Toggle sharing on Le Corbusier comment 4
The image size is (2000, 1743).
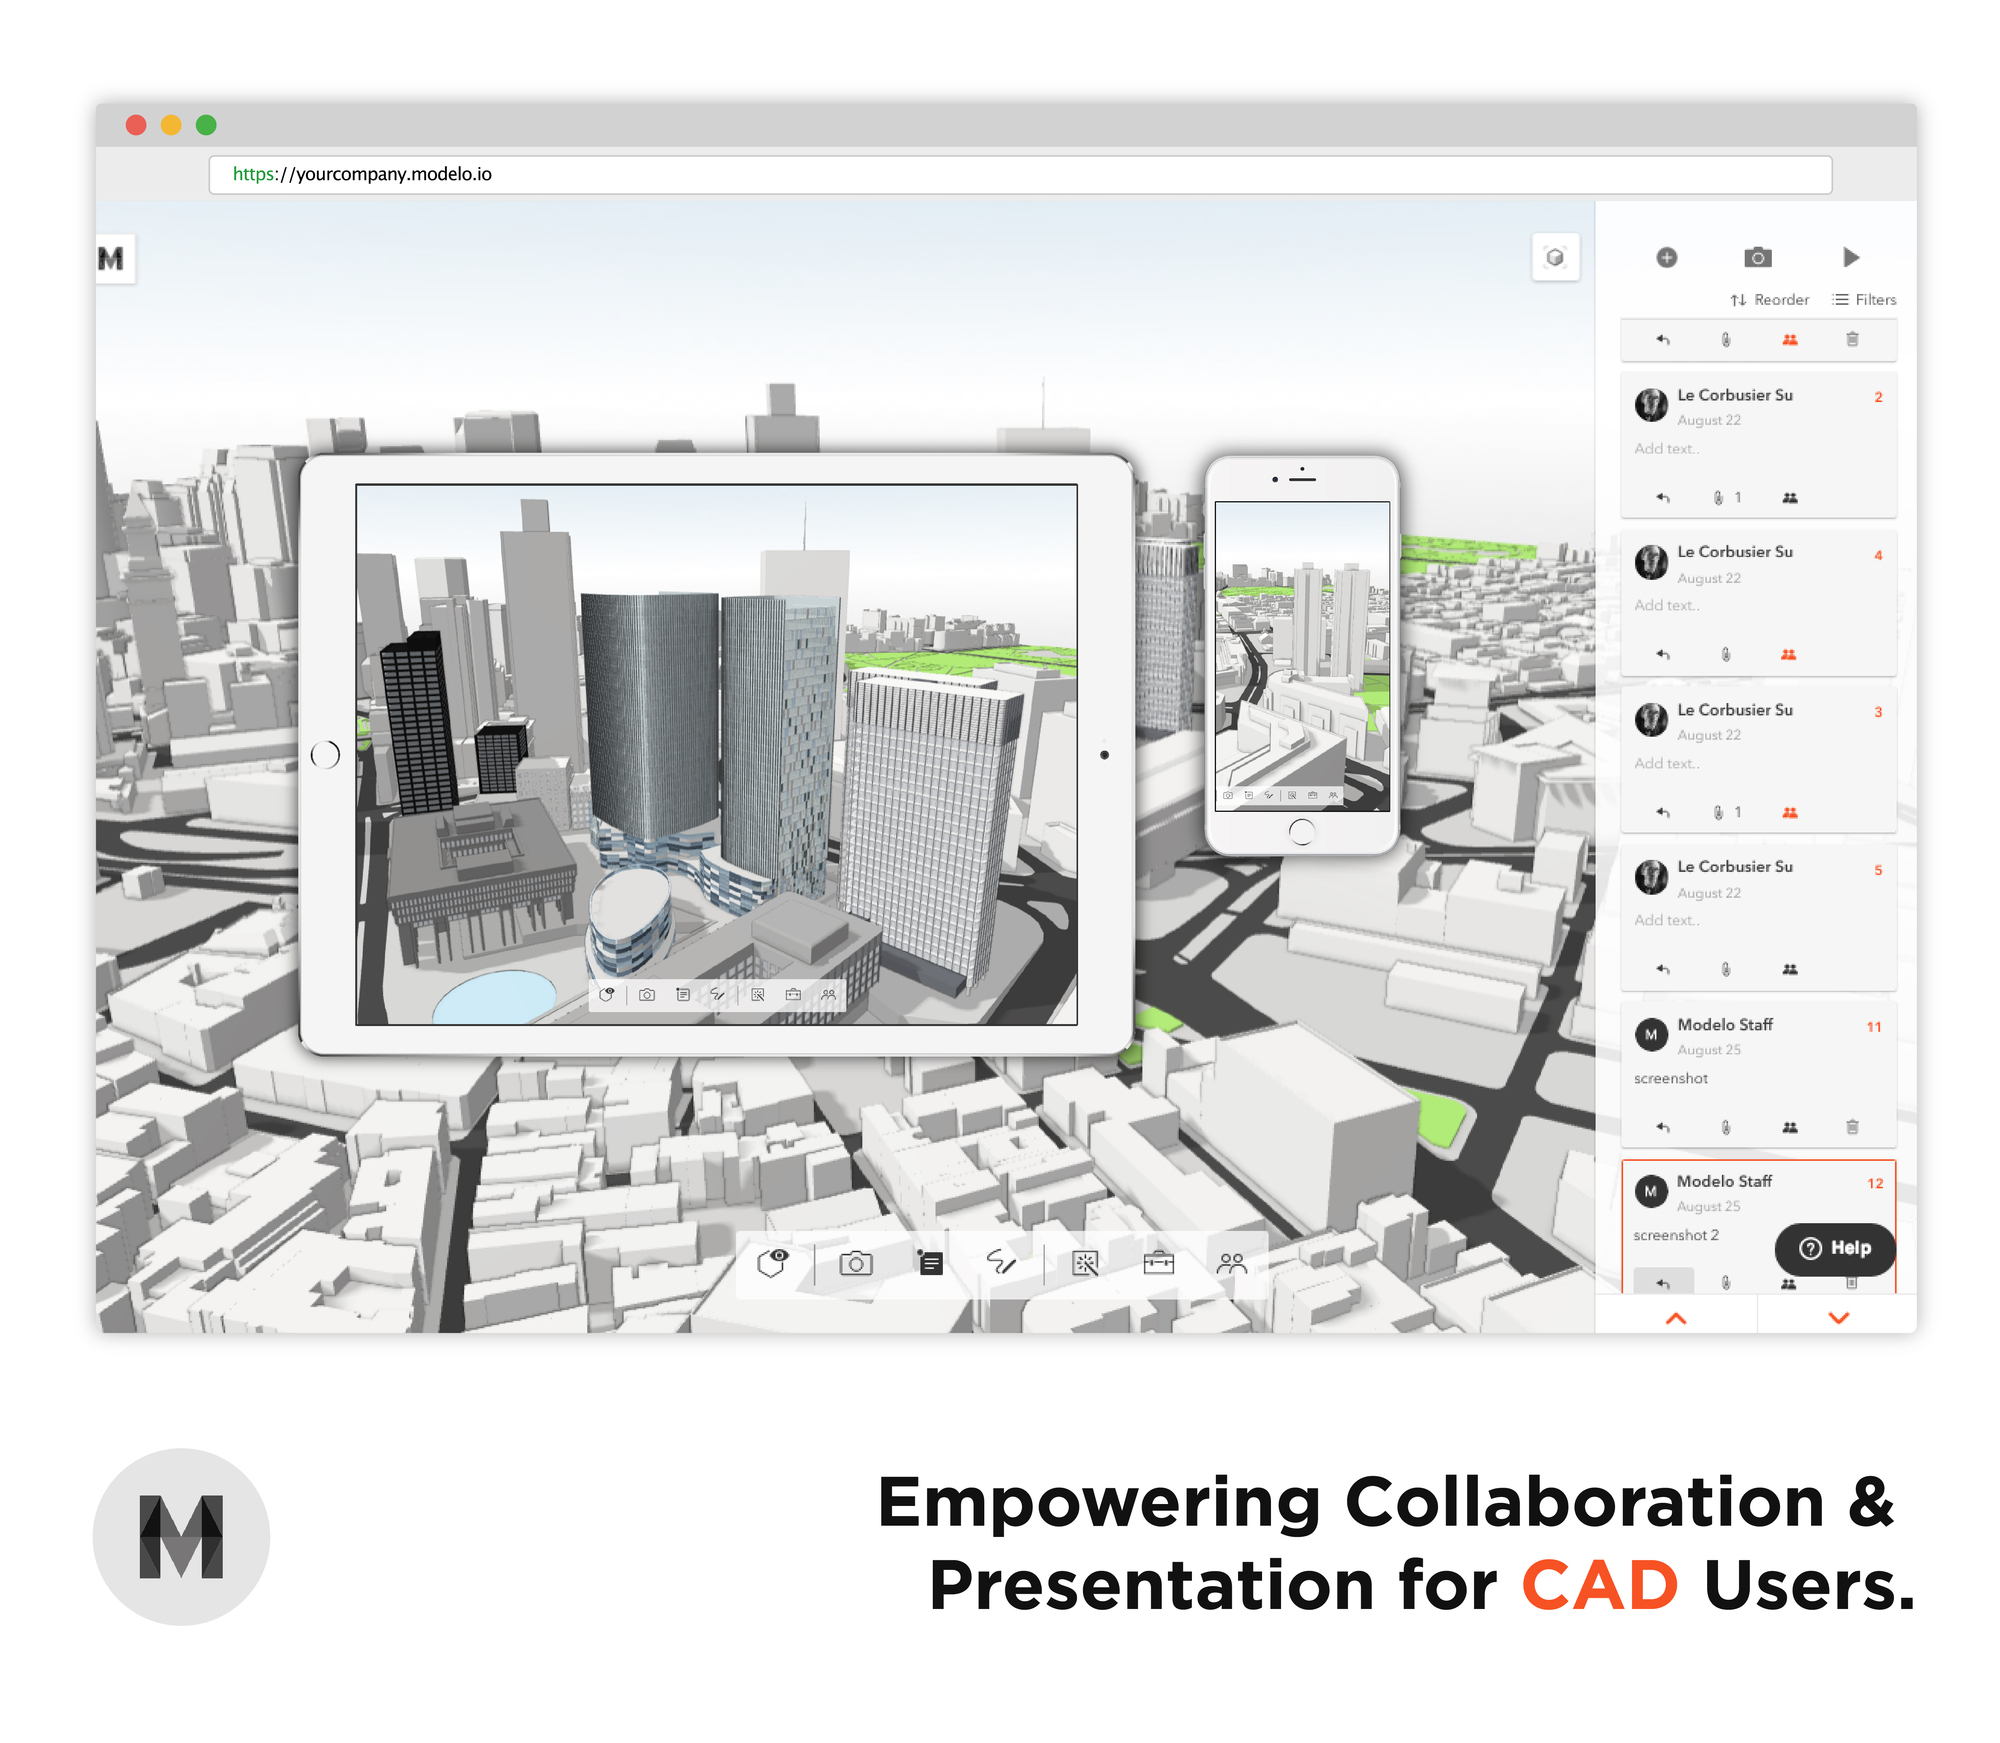pos(1789,655)
